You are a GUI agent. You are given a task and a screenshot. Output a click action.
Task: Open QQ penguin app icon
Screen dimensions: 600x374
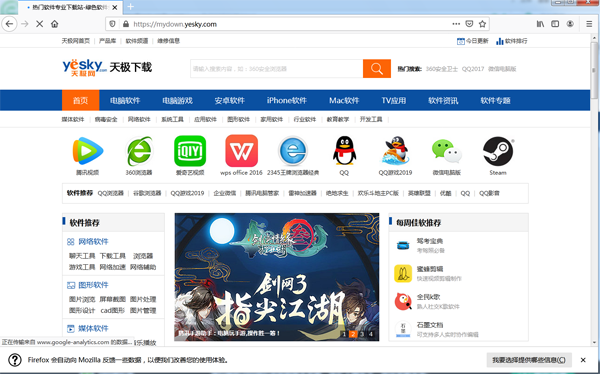pos(344,150)
